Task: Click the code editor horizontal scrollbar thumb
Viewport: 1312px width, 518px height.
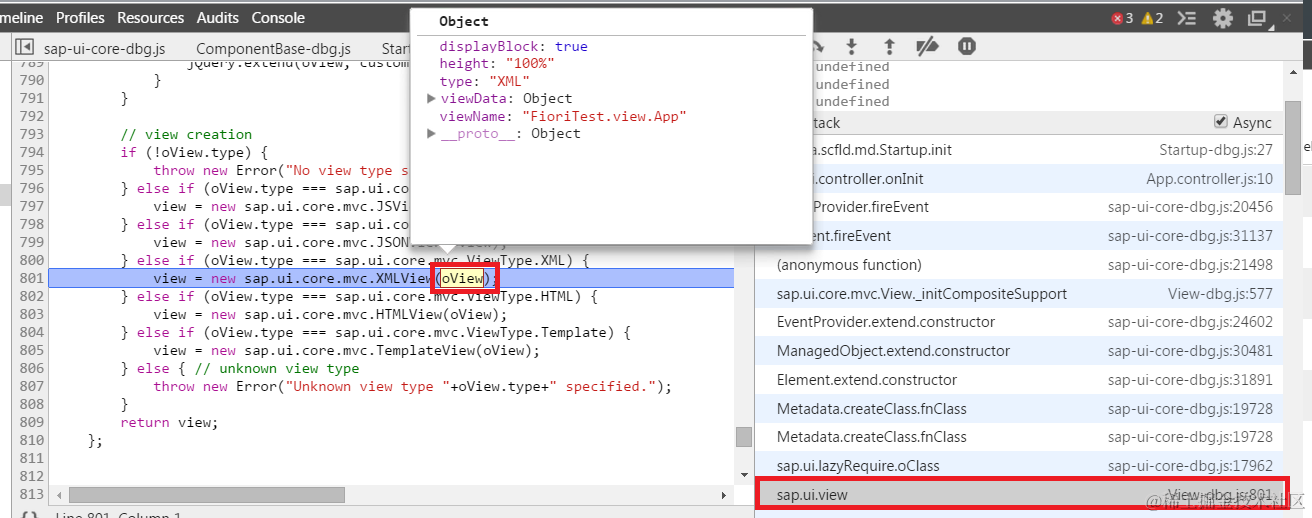Action: coord(207,495)
